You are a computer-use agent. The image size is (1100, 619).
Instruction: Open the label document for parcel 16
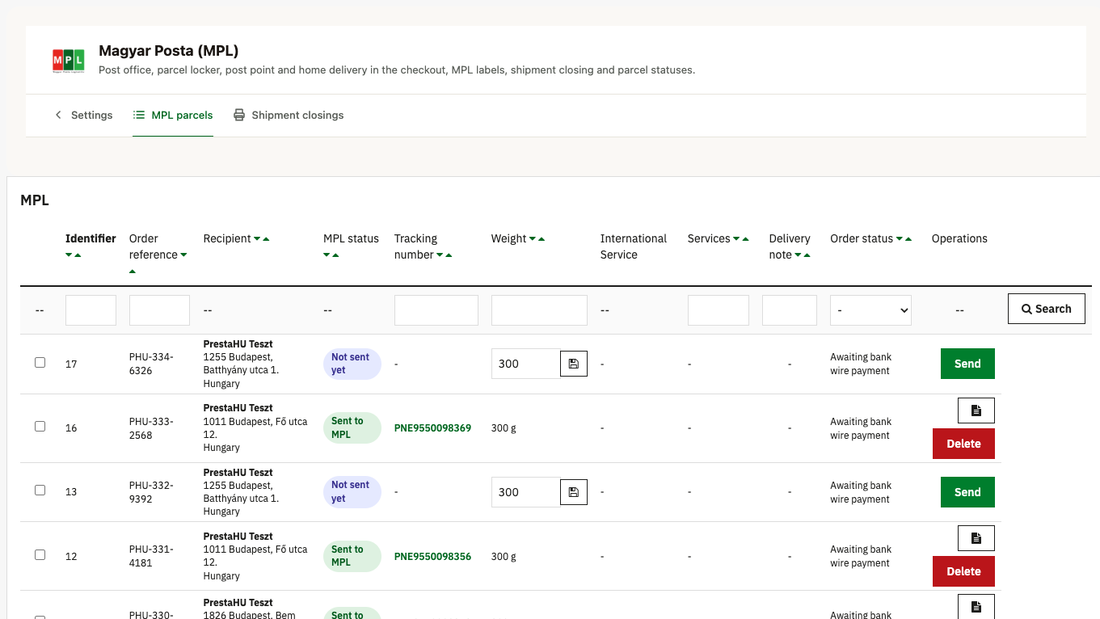tap(976, 411)
